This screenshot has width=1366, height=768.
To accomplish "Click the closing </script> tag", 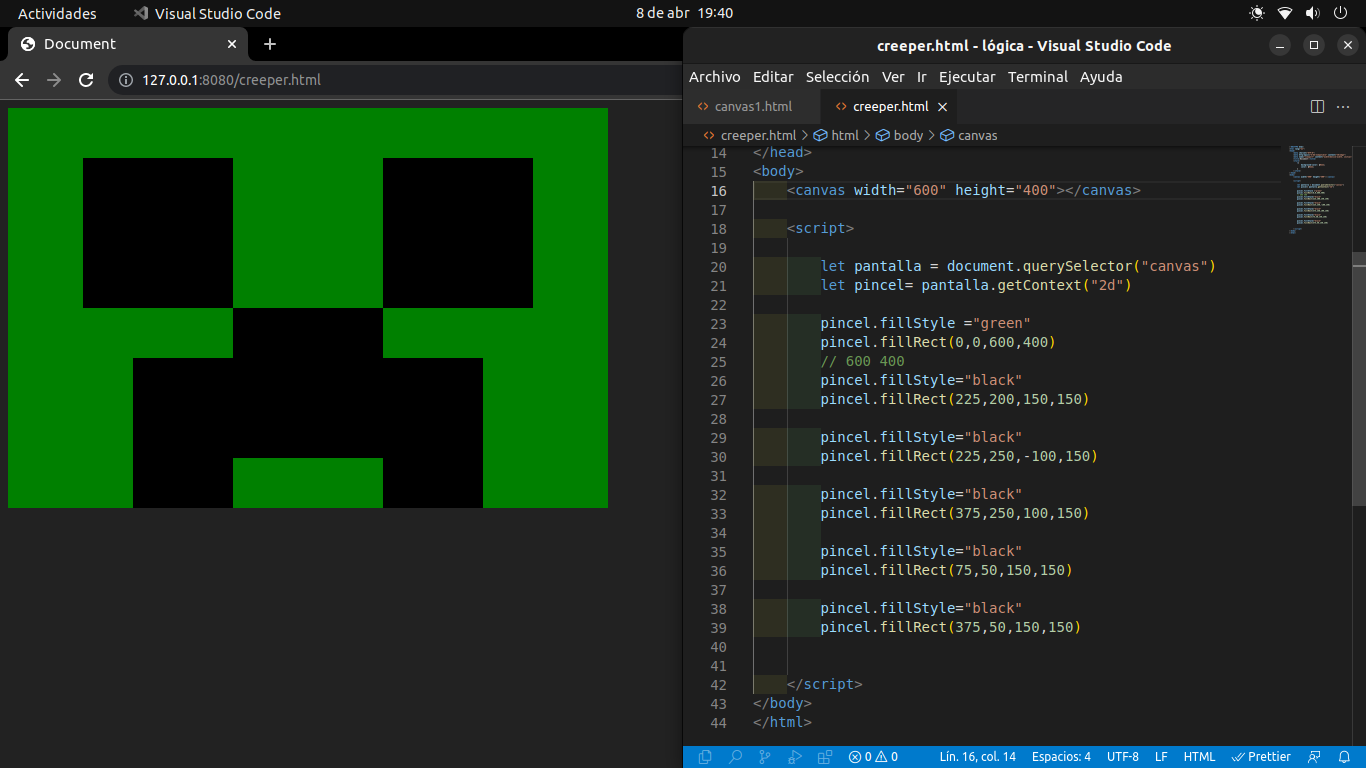I will click(x=824, y=684).
